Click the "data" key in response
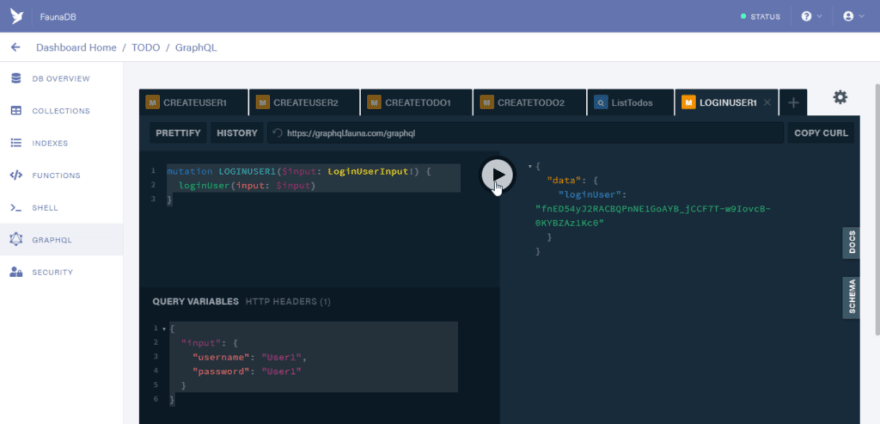The width and height of the screenshot is (880, 424). [564, 181]
